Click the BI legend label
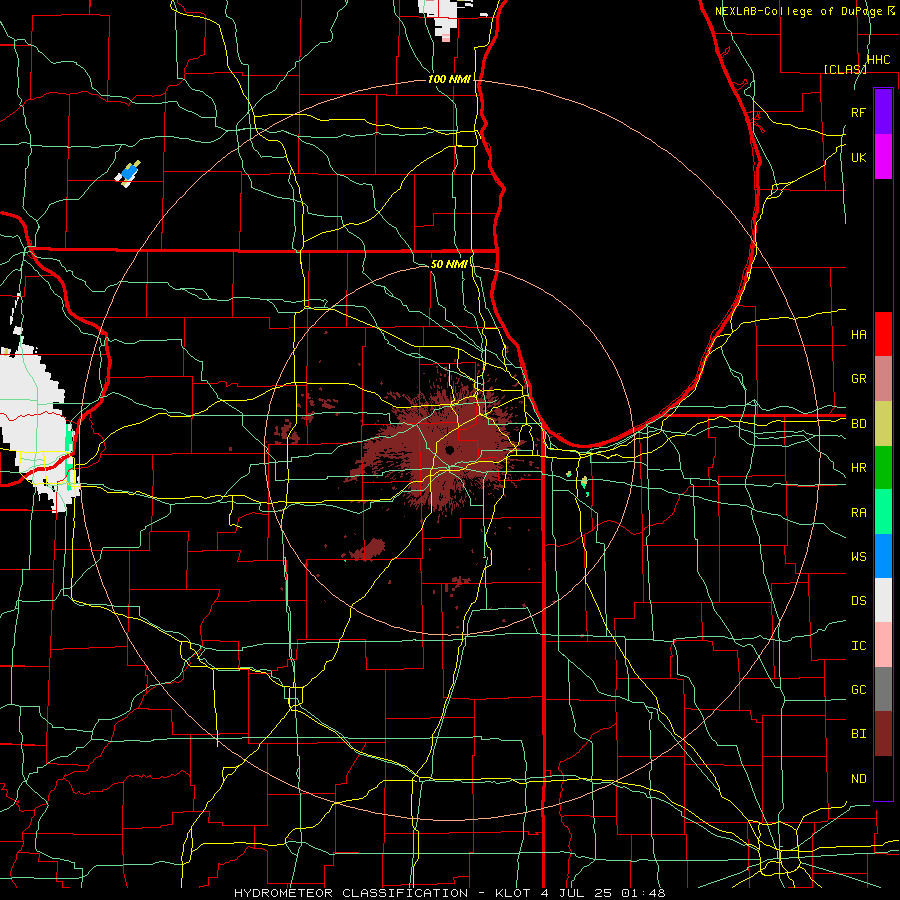This screenshot has width=900, height=900. click(859, 734)
